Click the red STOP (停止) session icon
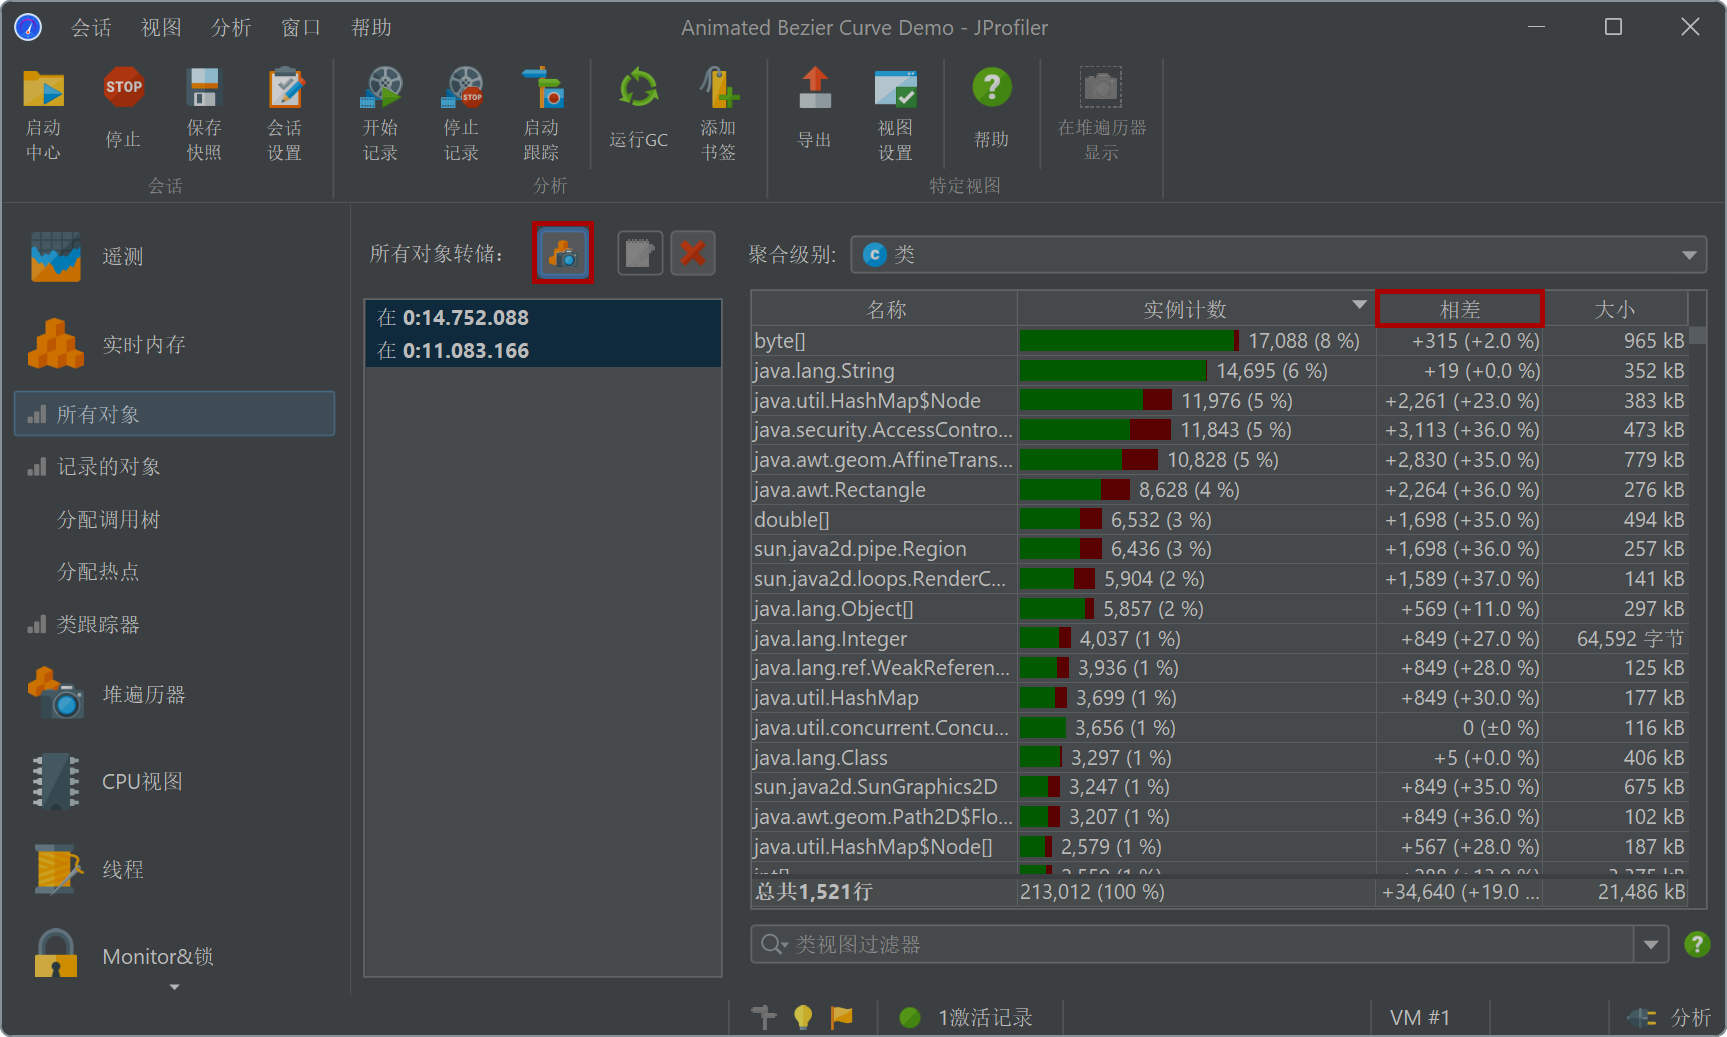The height and width of the screenshot is (1037, 1727). tap(123, 87)
